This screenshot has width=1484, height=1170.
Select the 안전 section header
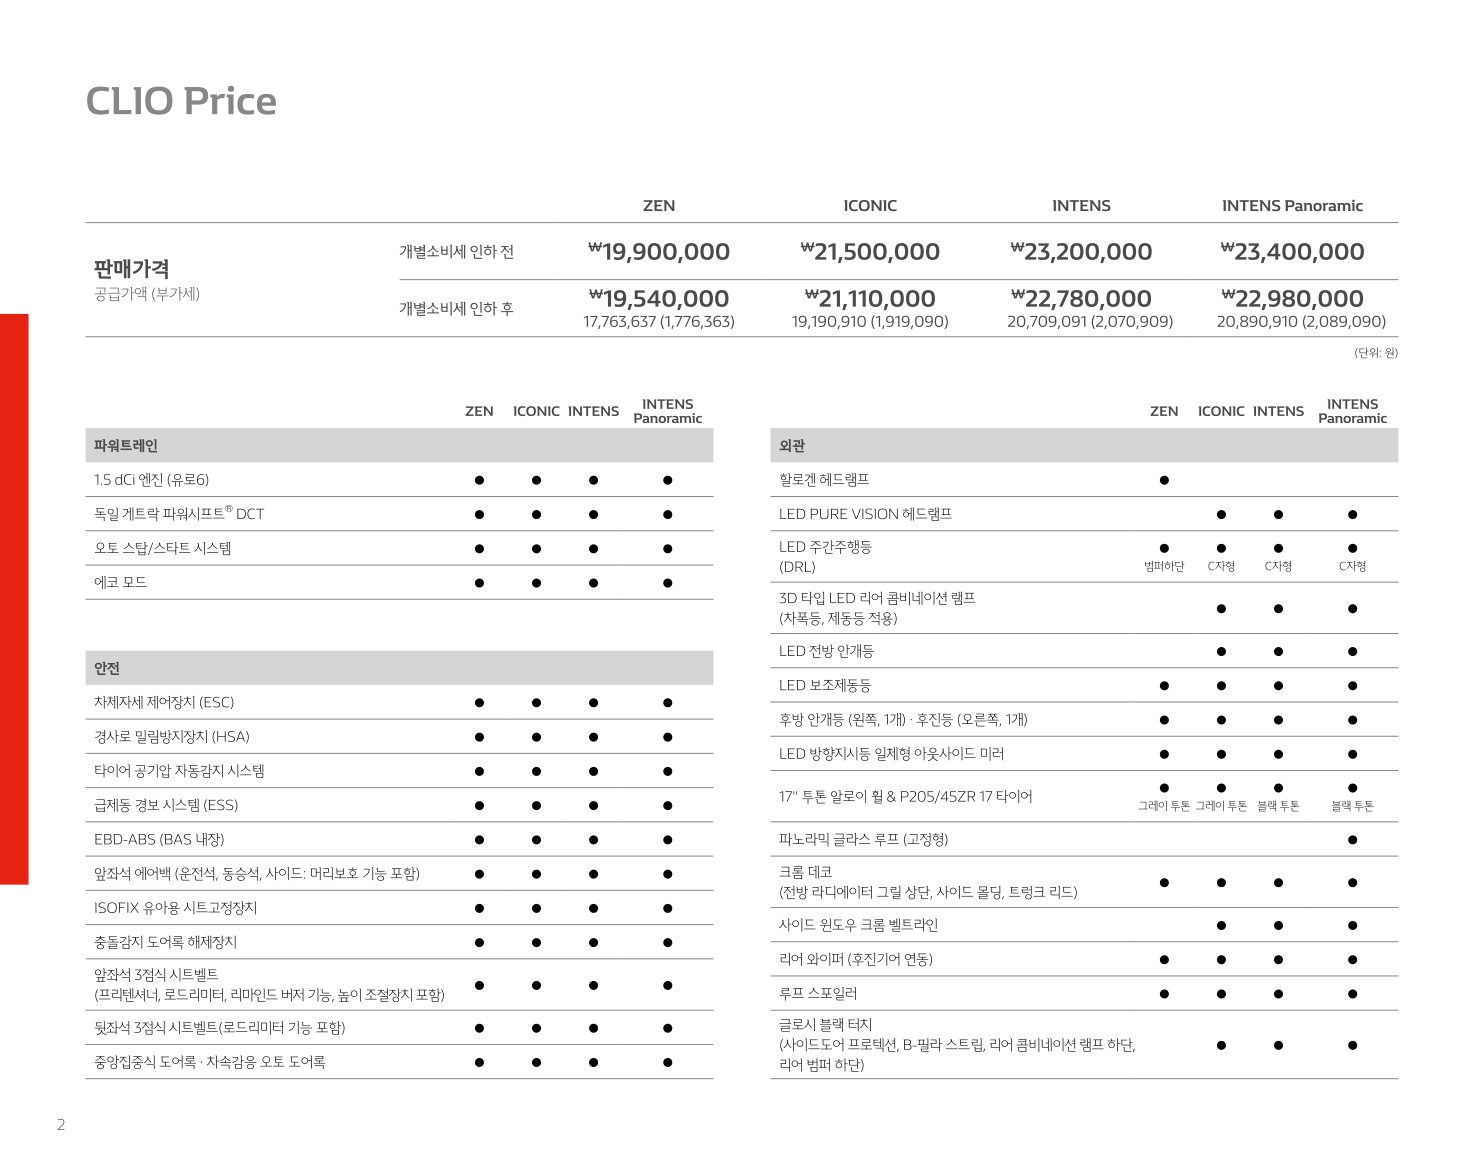tap(107, 668)
